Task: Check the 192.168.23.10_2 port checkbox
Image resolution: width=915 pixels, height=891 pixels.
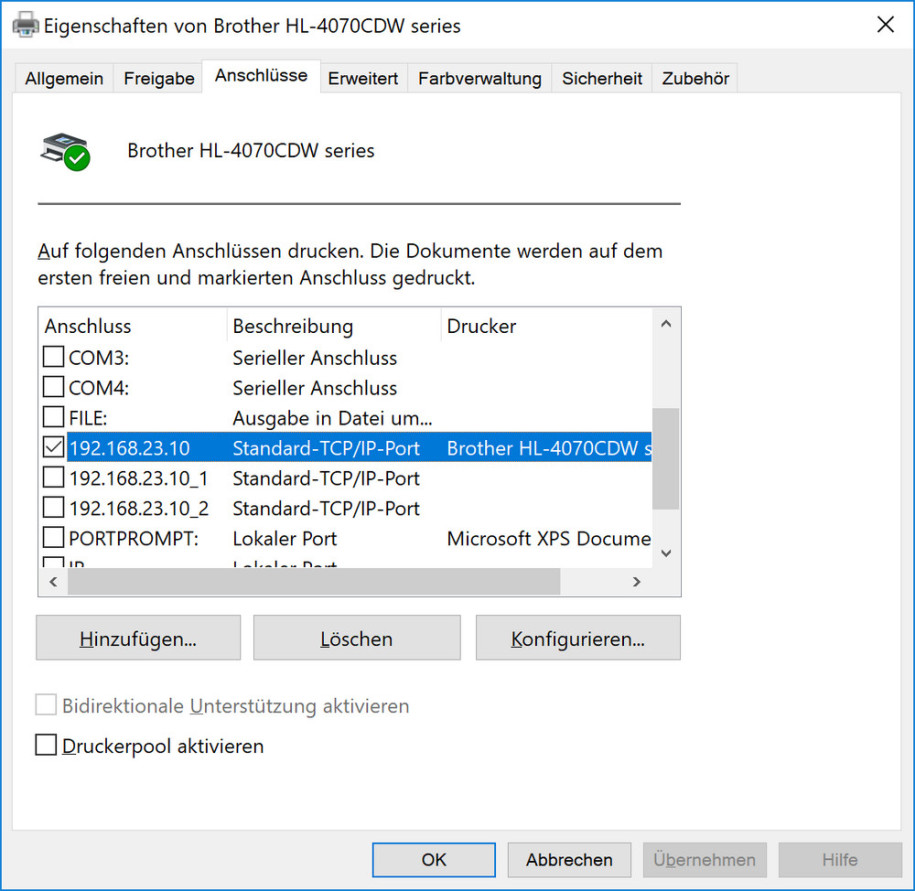Action: coord(54,508)
